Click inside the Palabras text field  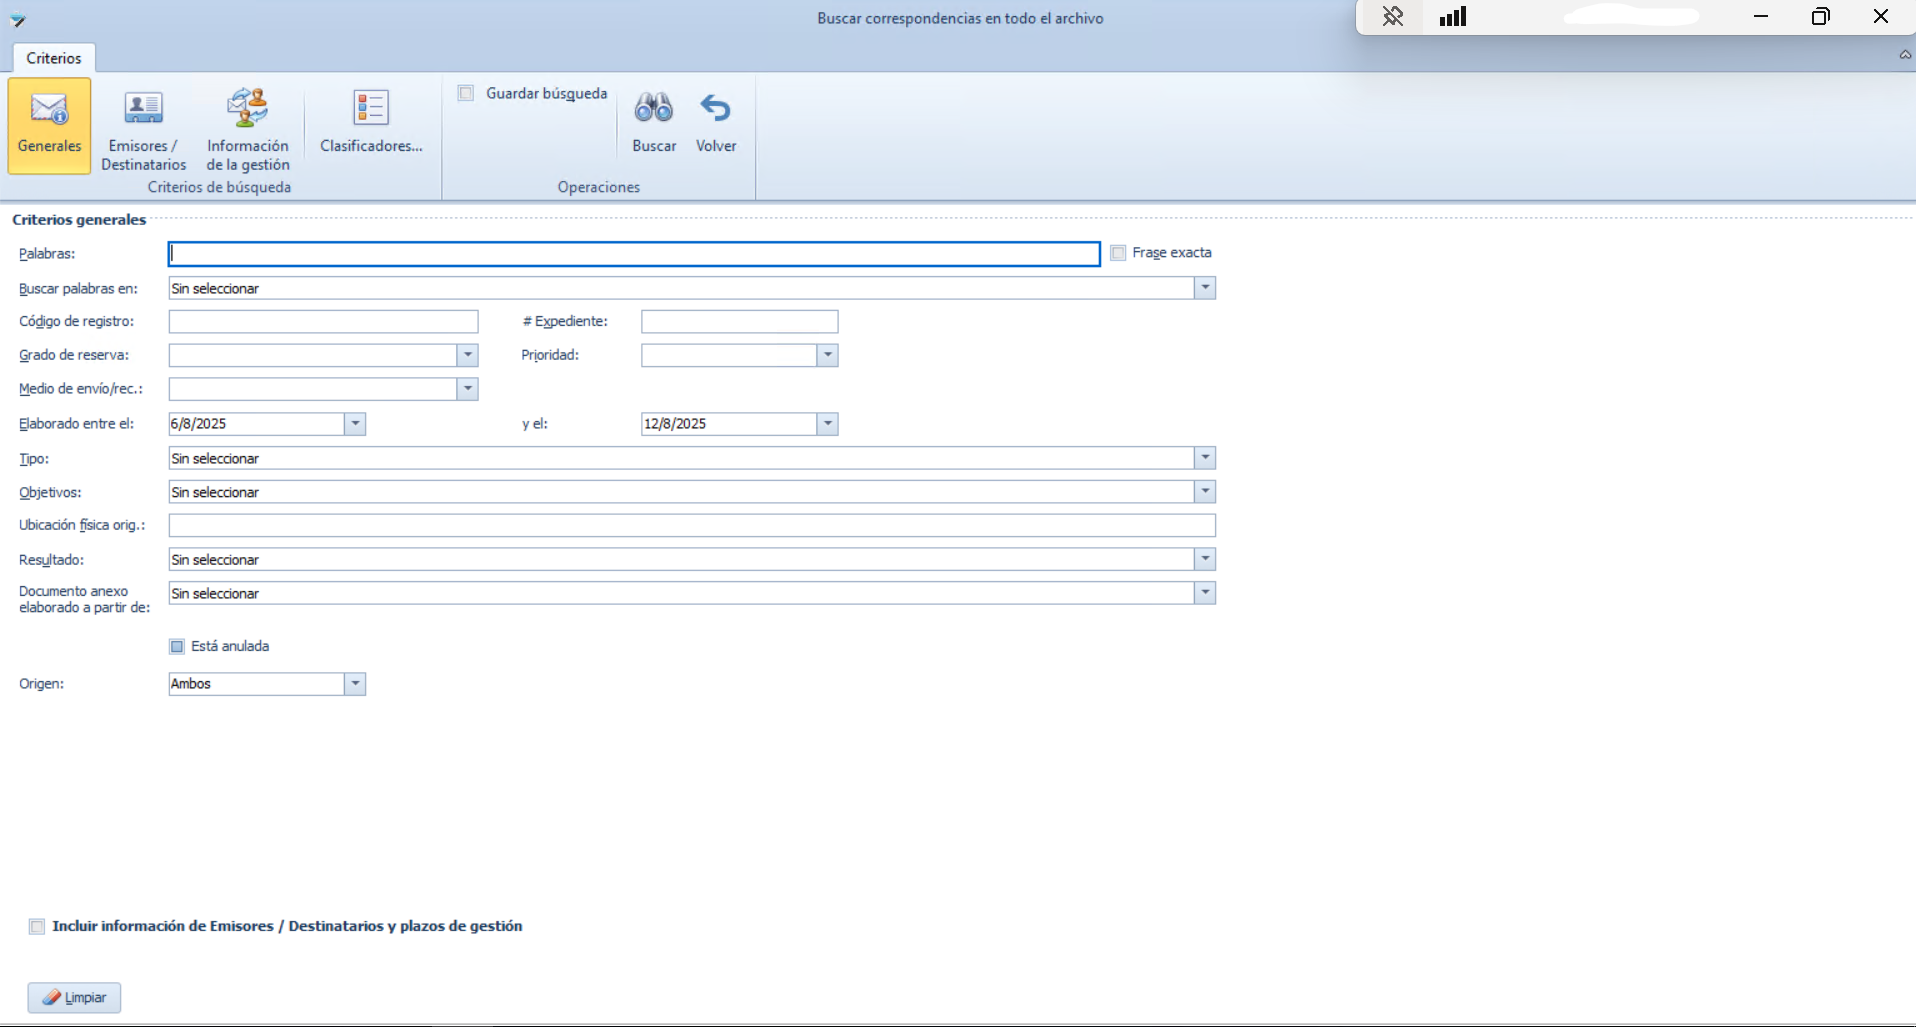[634, 253]
